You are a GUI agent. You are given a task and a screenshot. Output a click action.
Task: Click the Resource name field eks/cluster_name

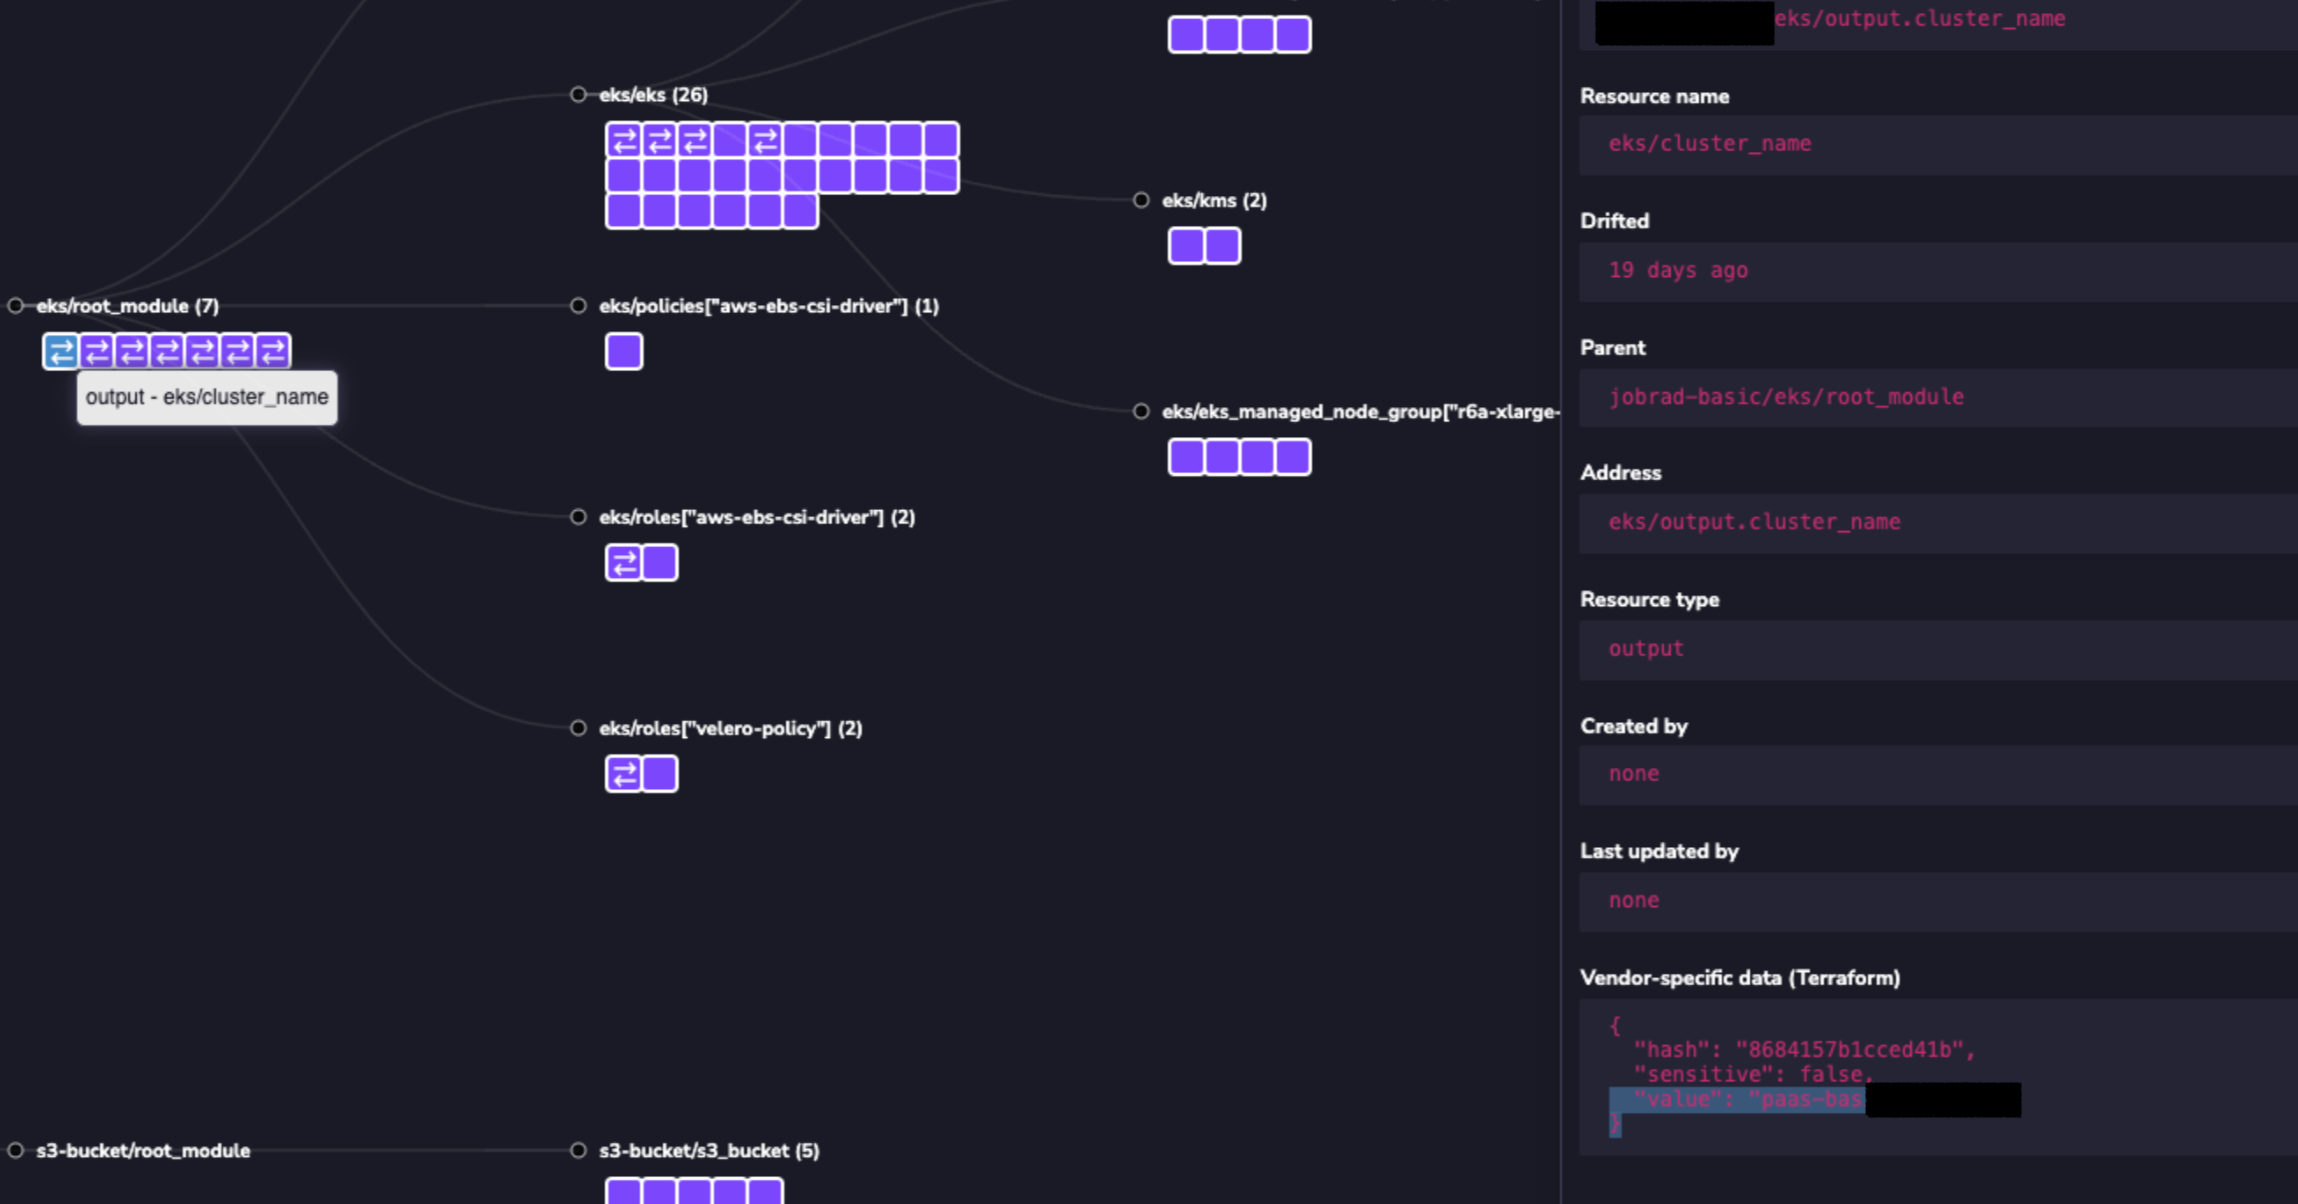pyautogui.click(x=1709, y=144)
